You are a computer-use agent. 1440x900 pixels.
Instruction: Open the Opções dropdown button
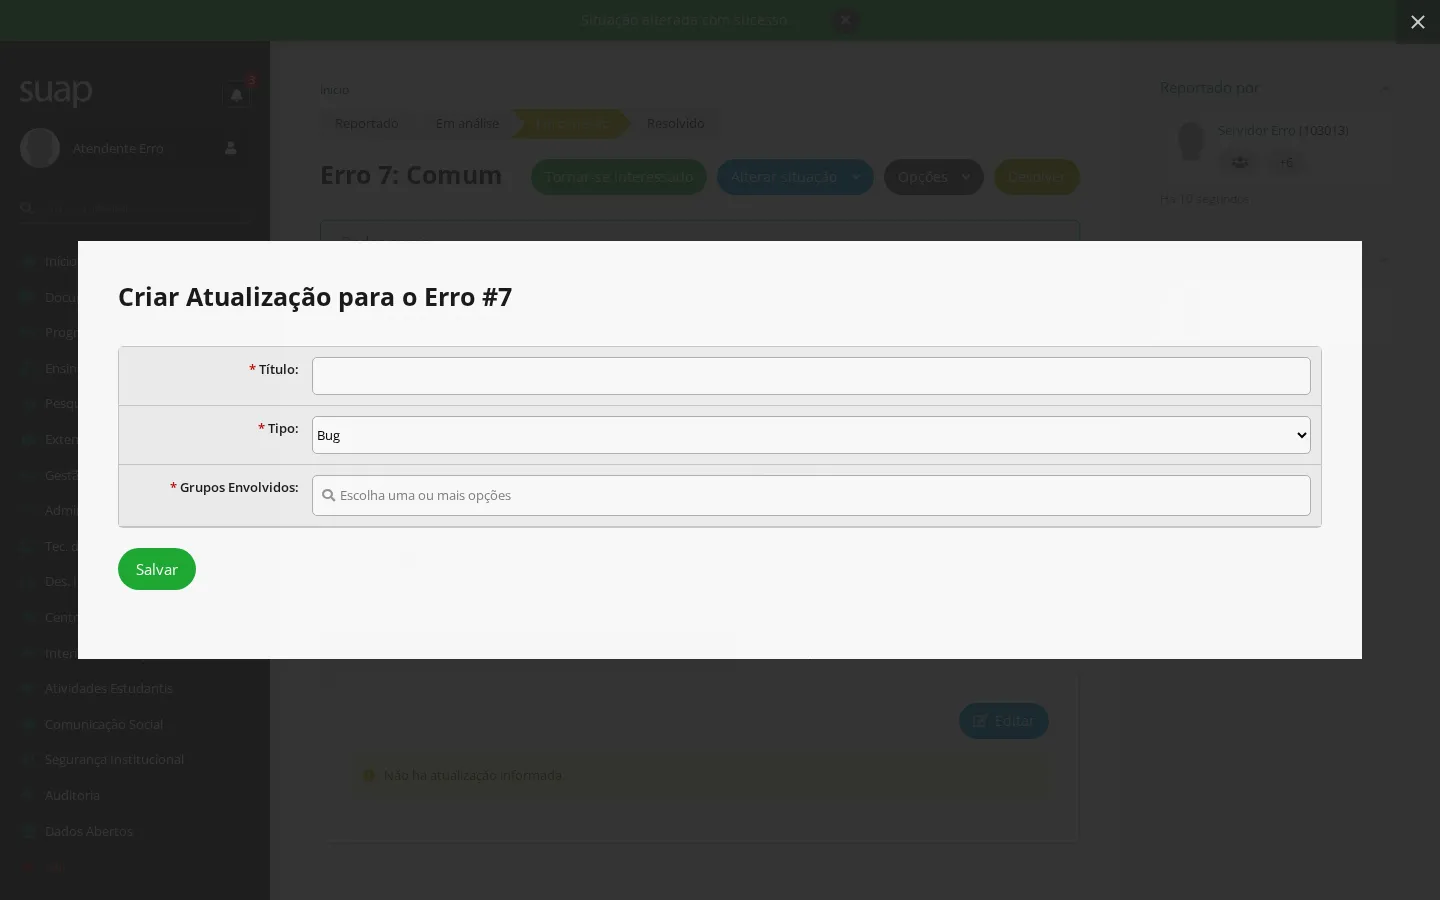[933, 177]
